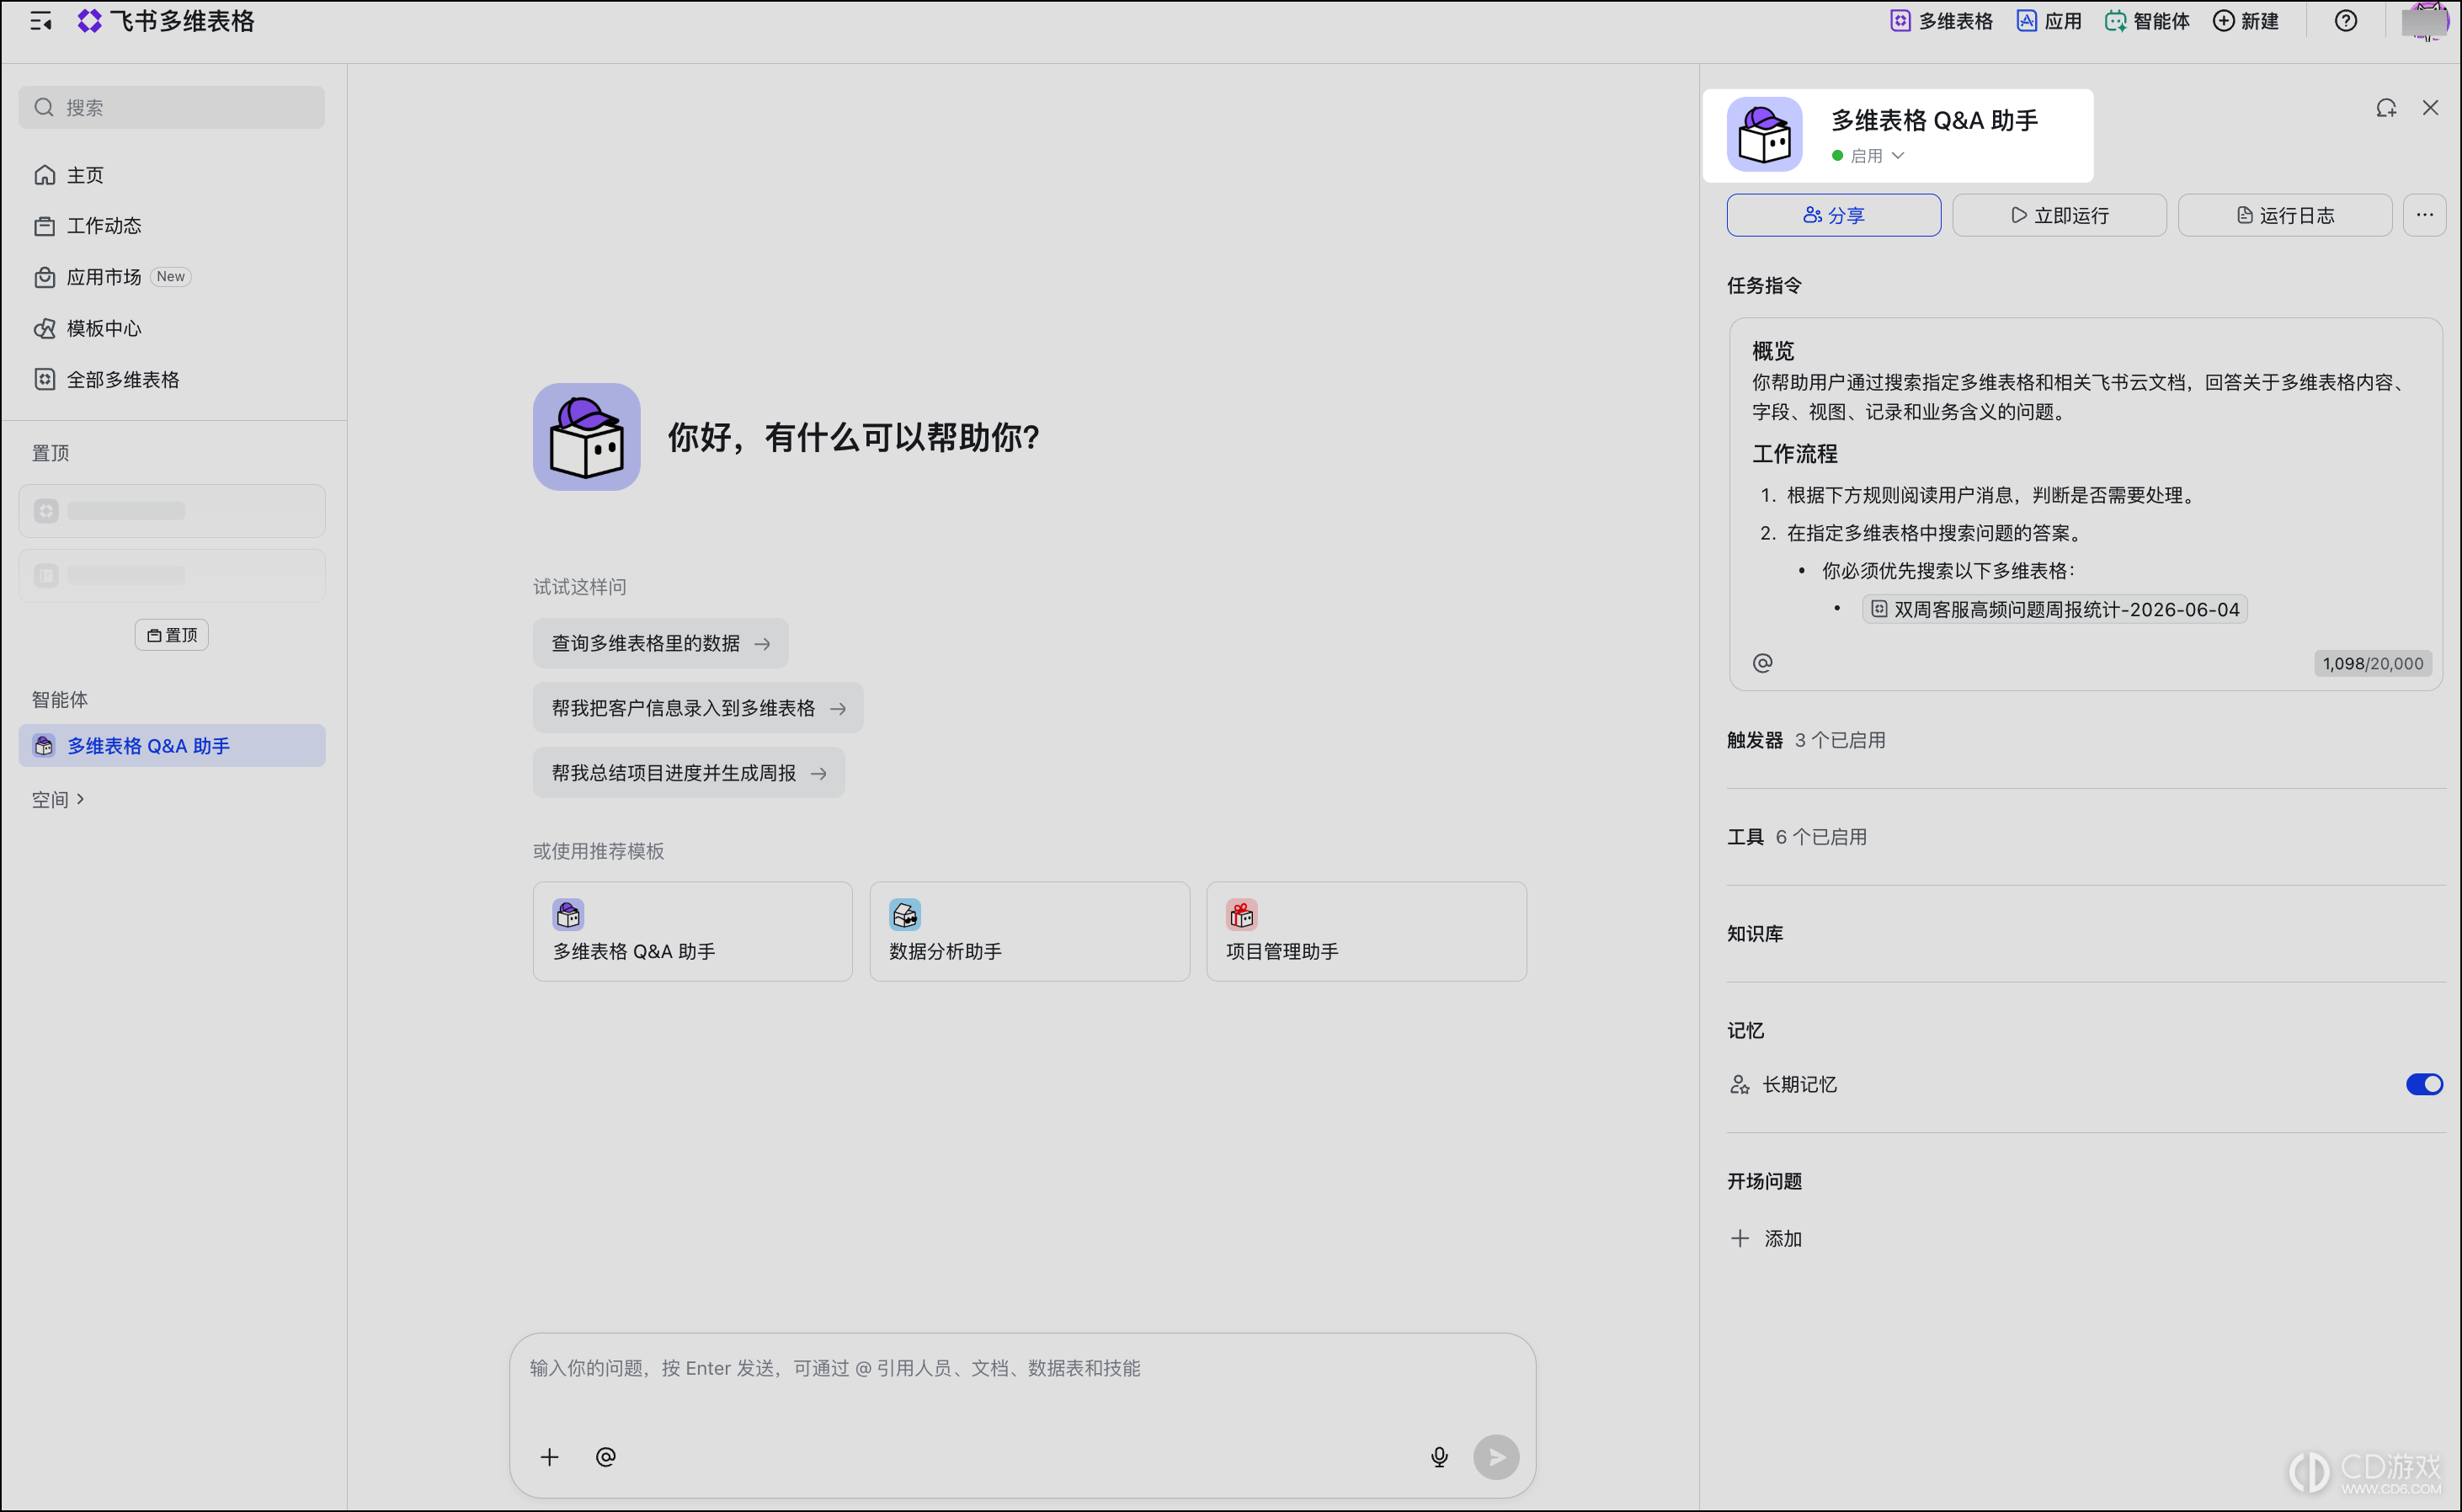
Task: Open the 多维表格 Q&A 助手 template card
Action: [x=693, y=931]
